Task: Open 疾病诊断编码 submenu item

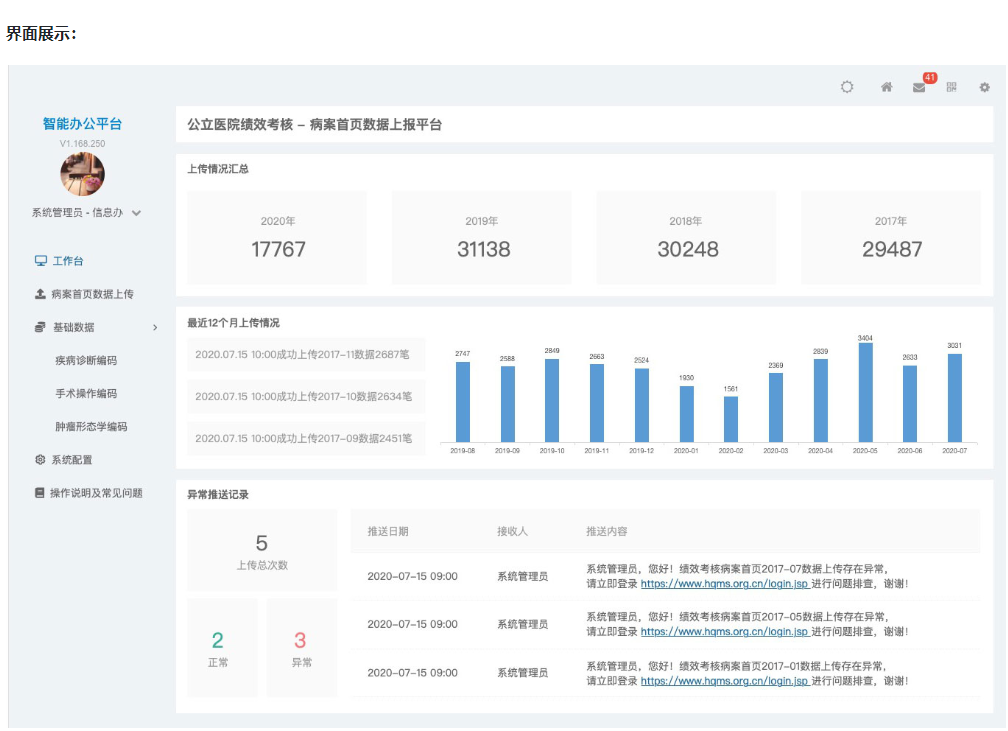Action: pyautogui.click(x=86, y=360)
